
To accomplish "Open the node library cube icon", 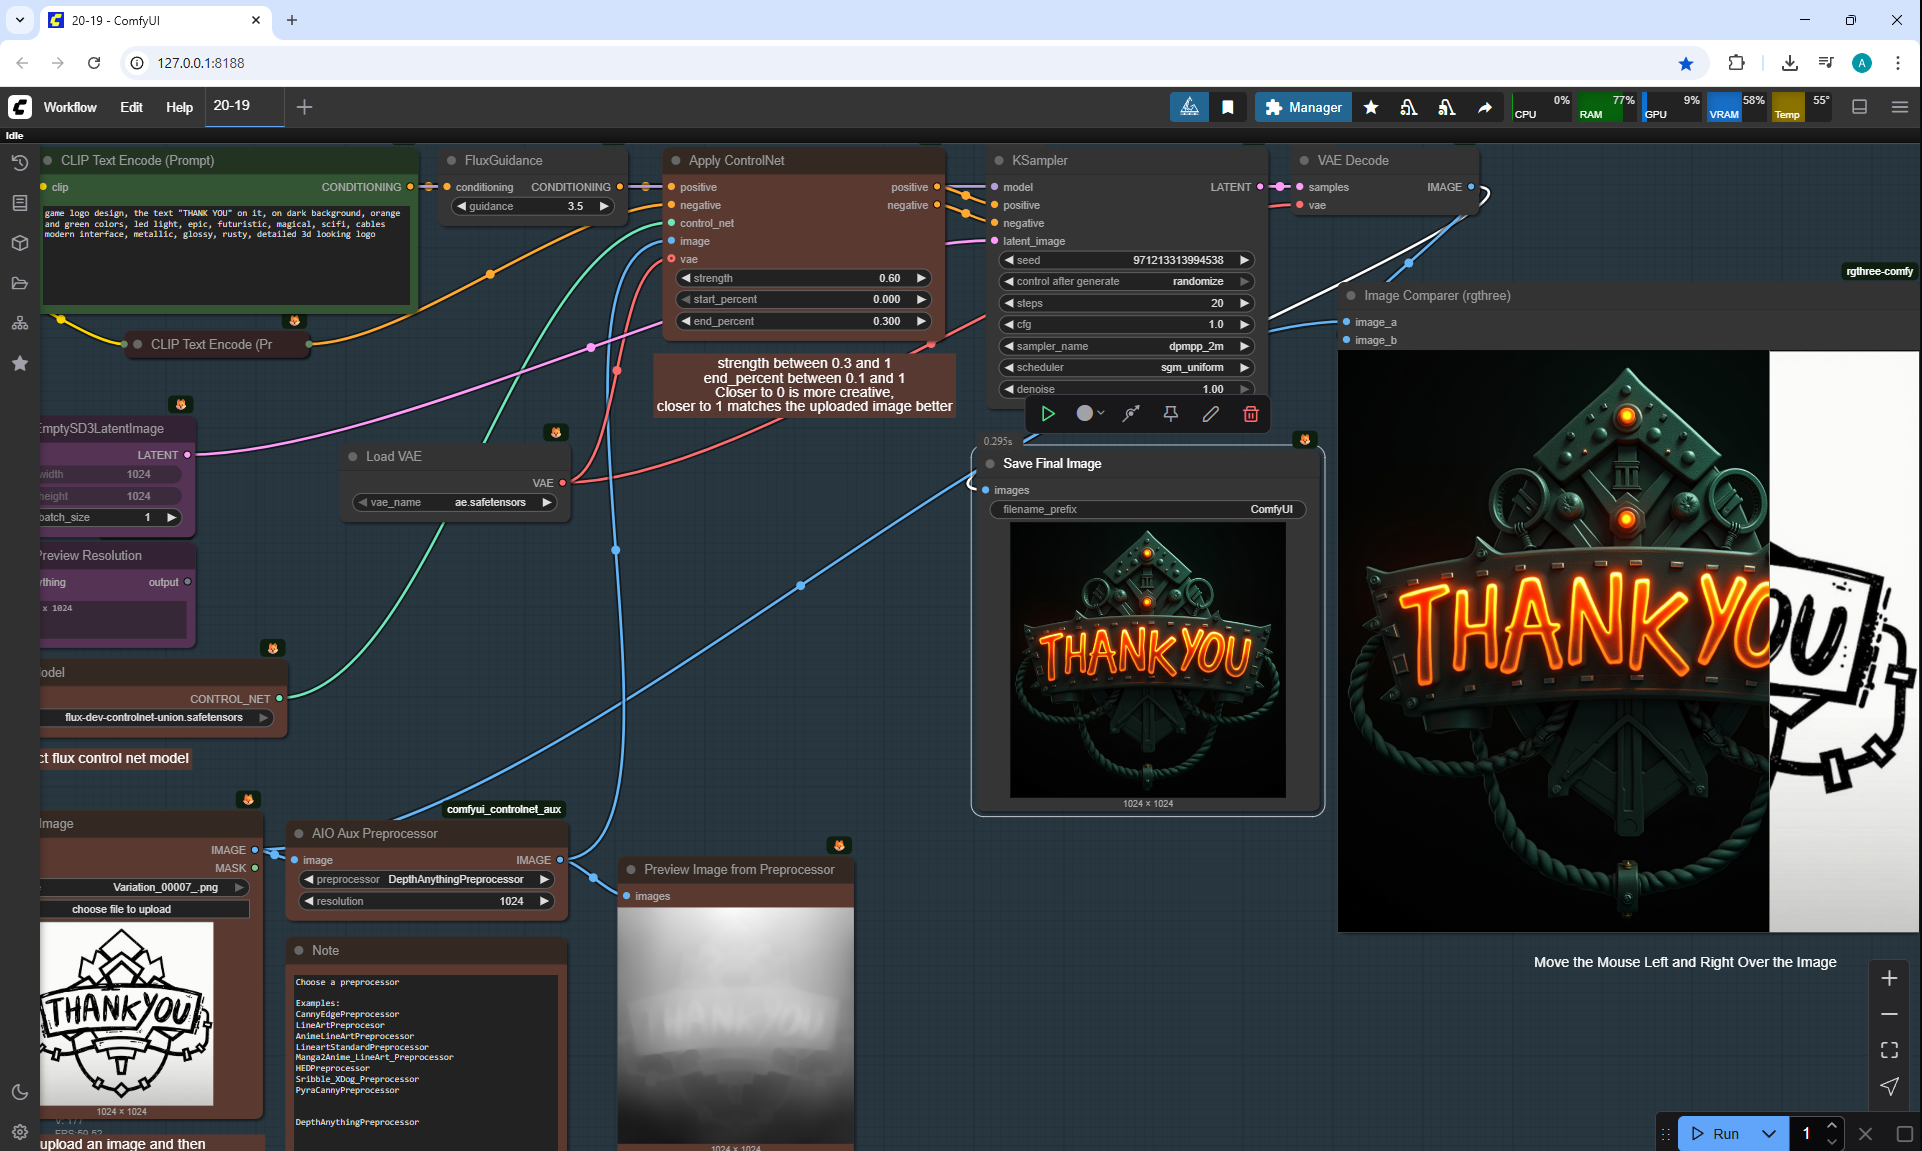I will tap(19, 243).
